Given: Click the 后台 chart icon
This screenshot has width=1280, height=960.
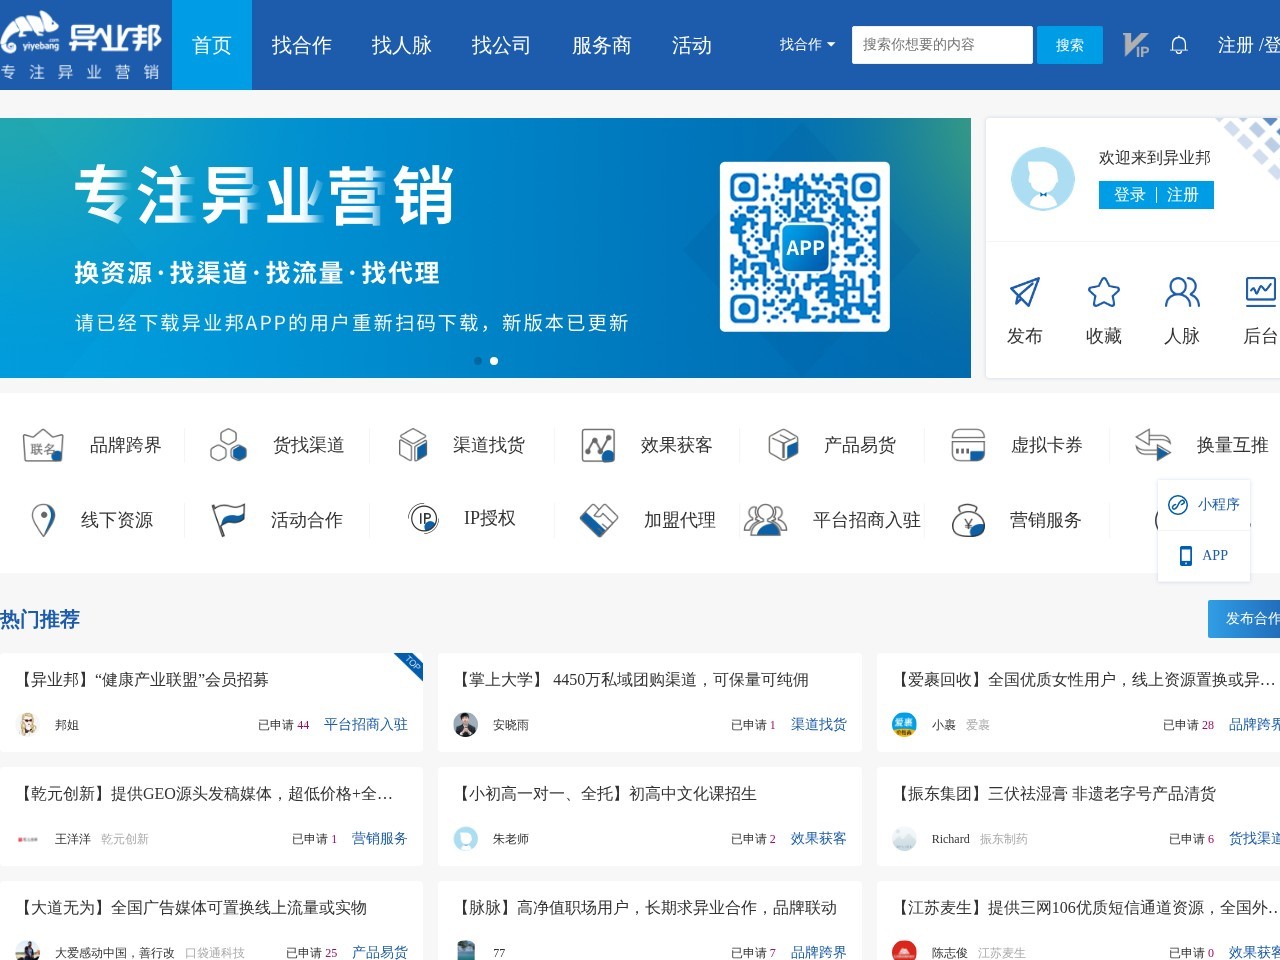Looking at the screenshot, I should click(1261, 292).
